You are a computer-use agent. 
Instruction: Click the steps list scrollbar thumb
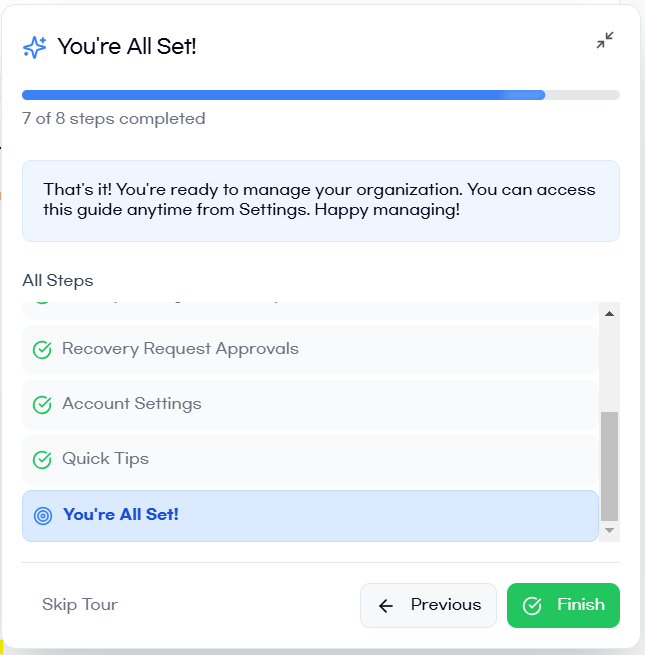click(x=609, y=465)
